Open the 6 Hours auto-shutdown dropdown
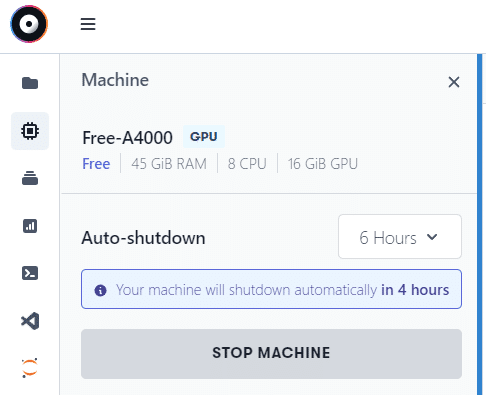486x395 pixels. pos(400,237)
